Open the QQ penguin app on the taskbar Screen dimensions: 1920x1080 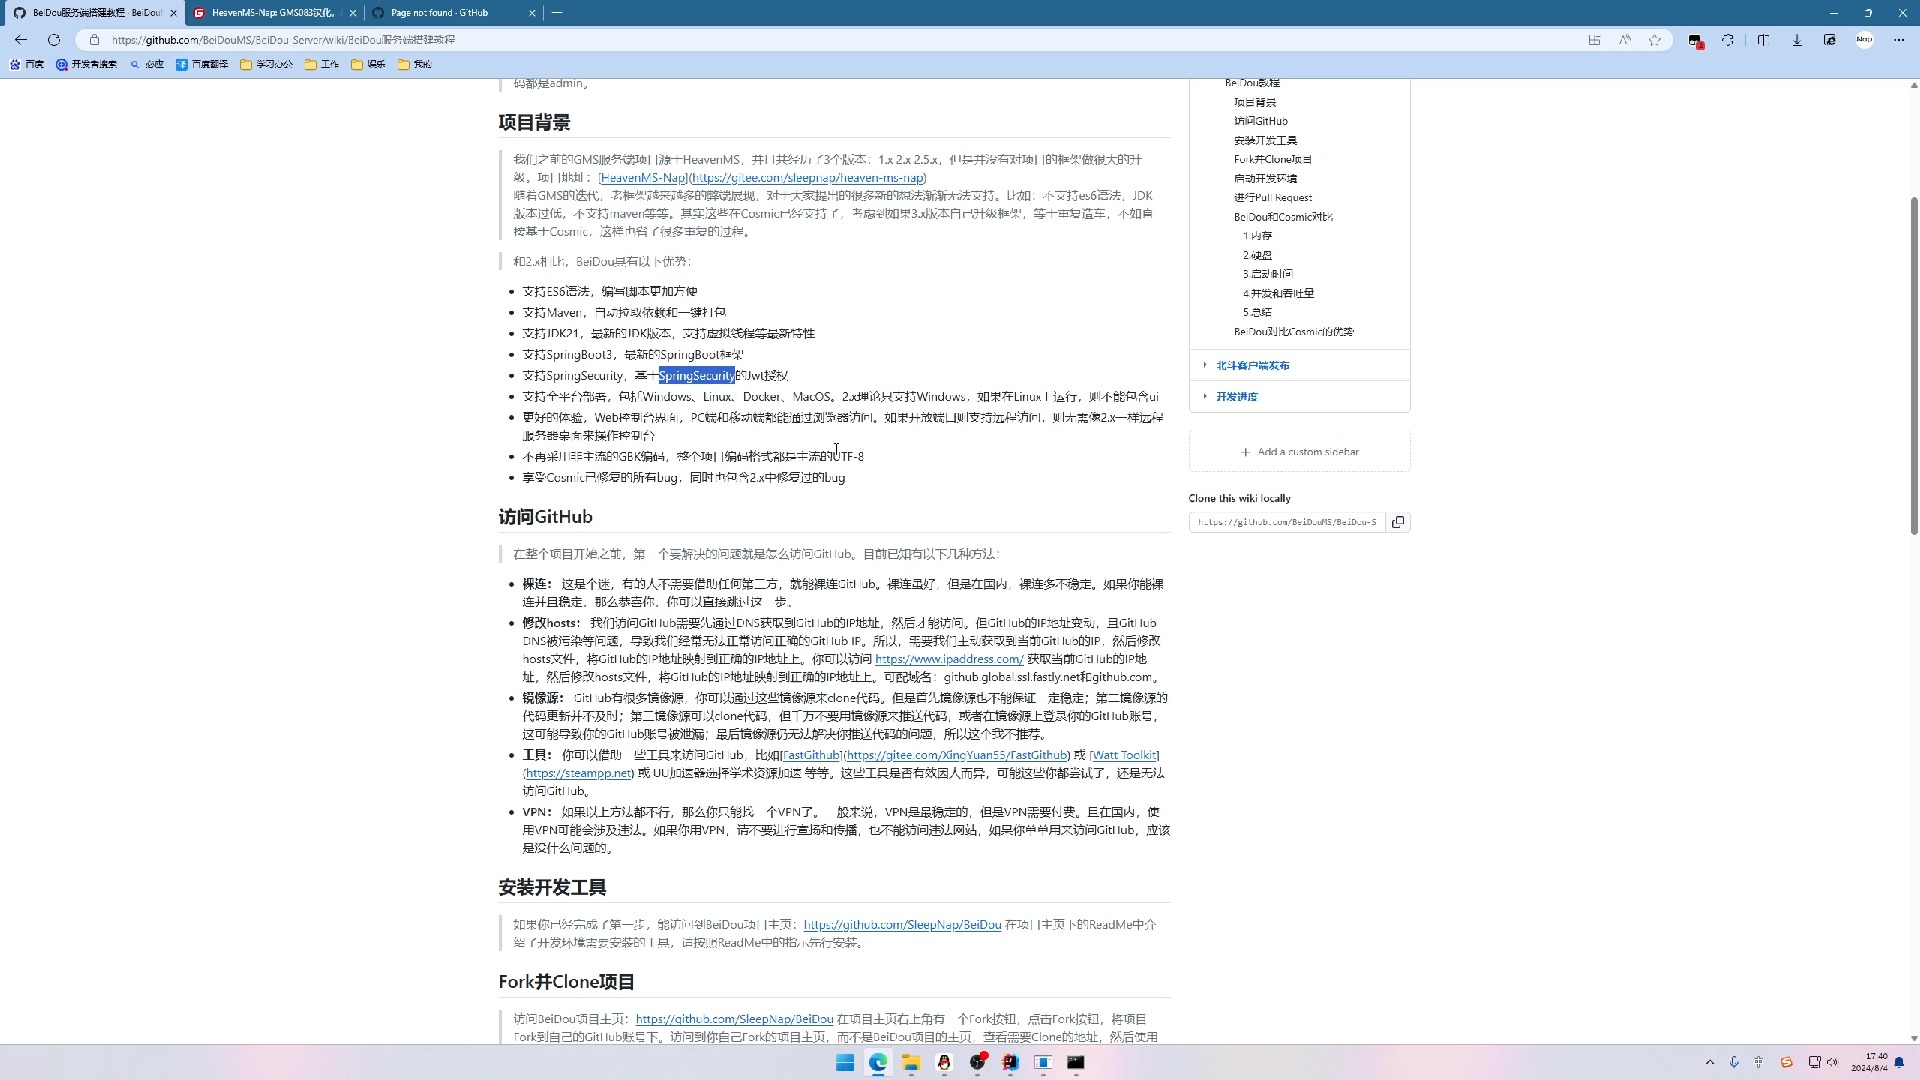tap(944, 1062)
